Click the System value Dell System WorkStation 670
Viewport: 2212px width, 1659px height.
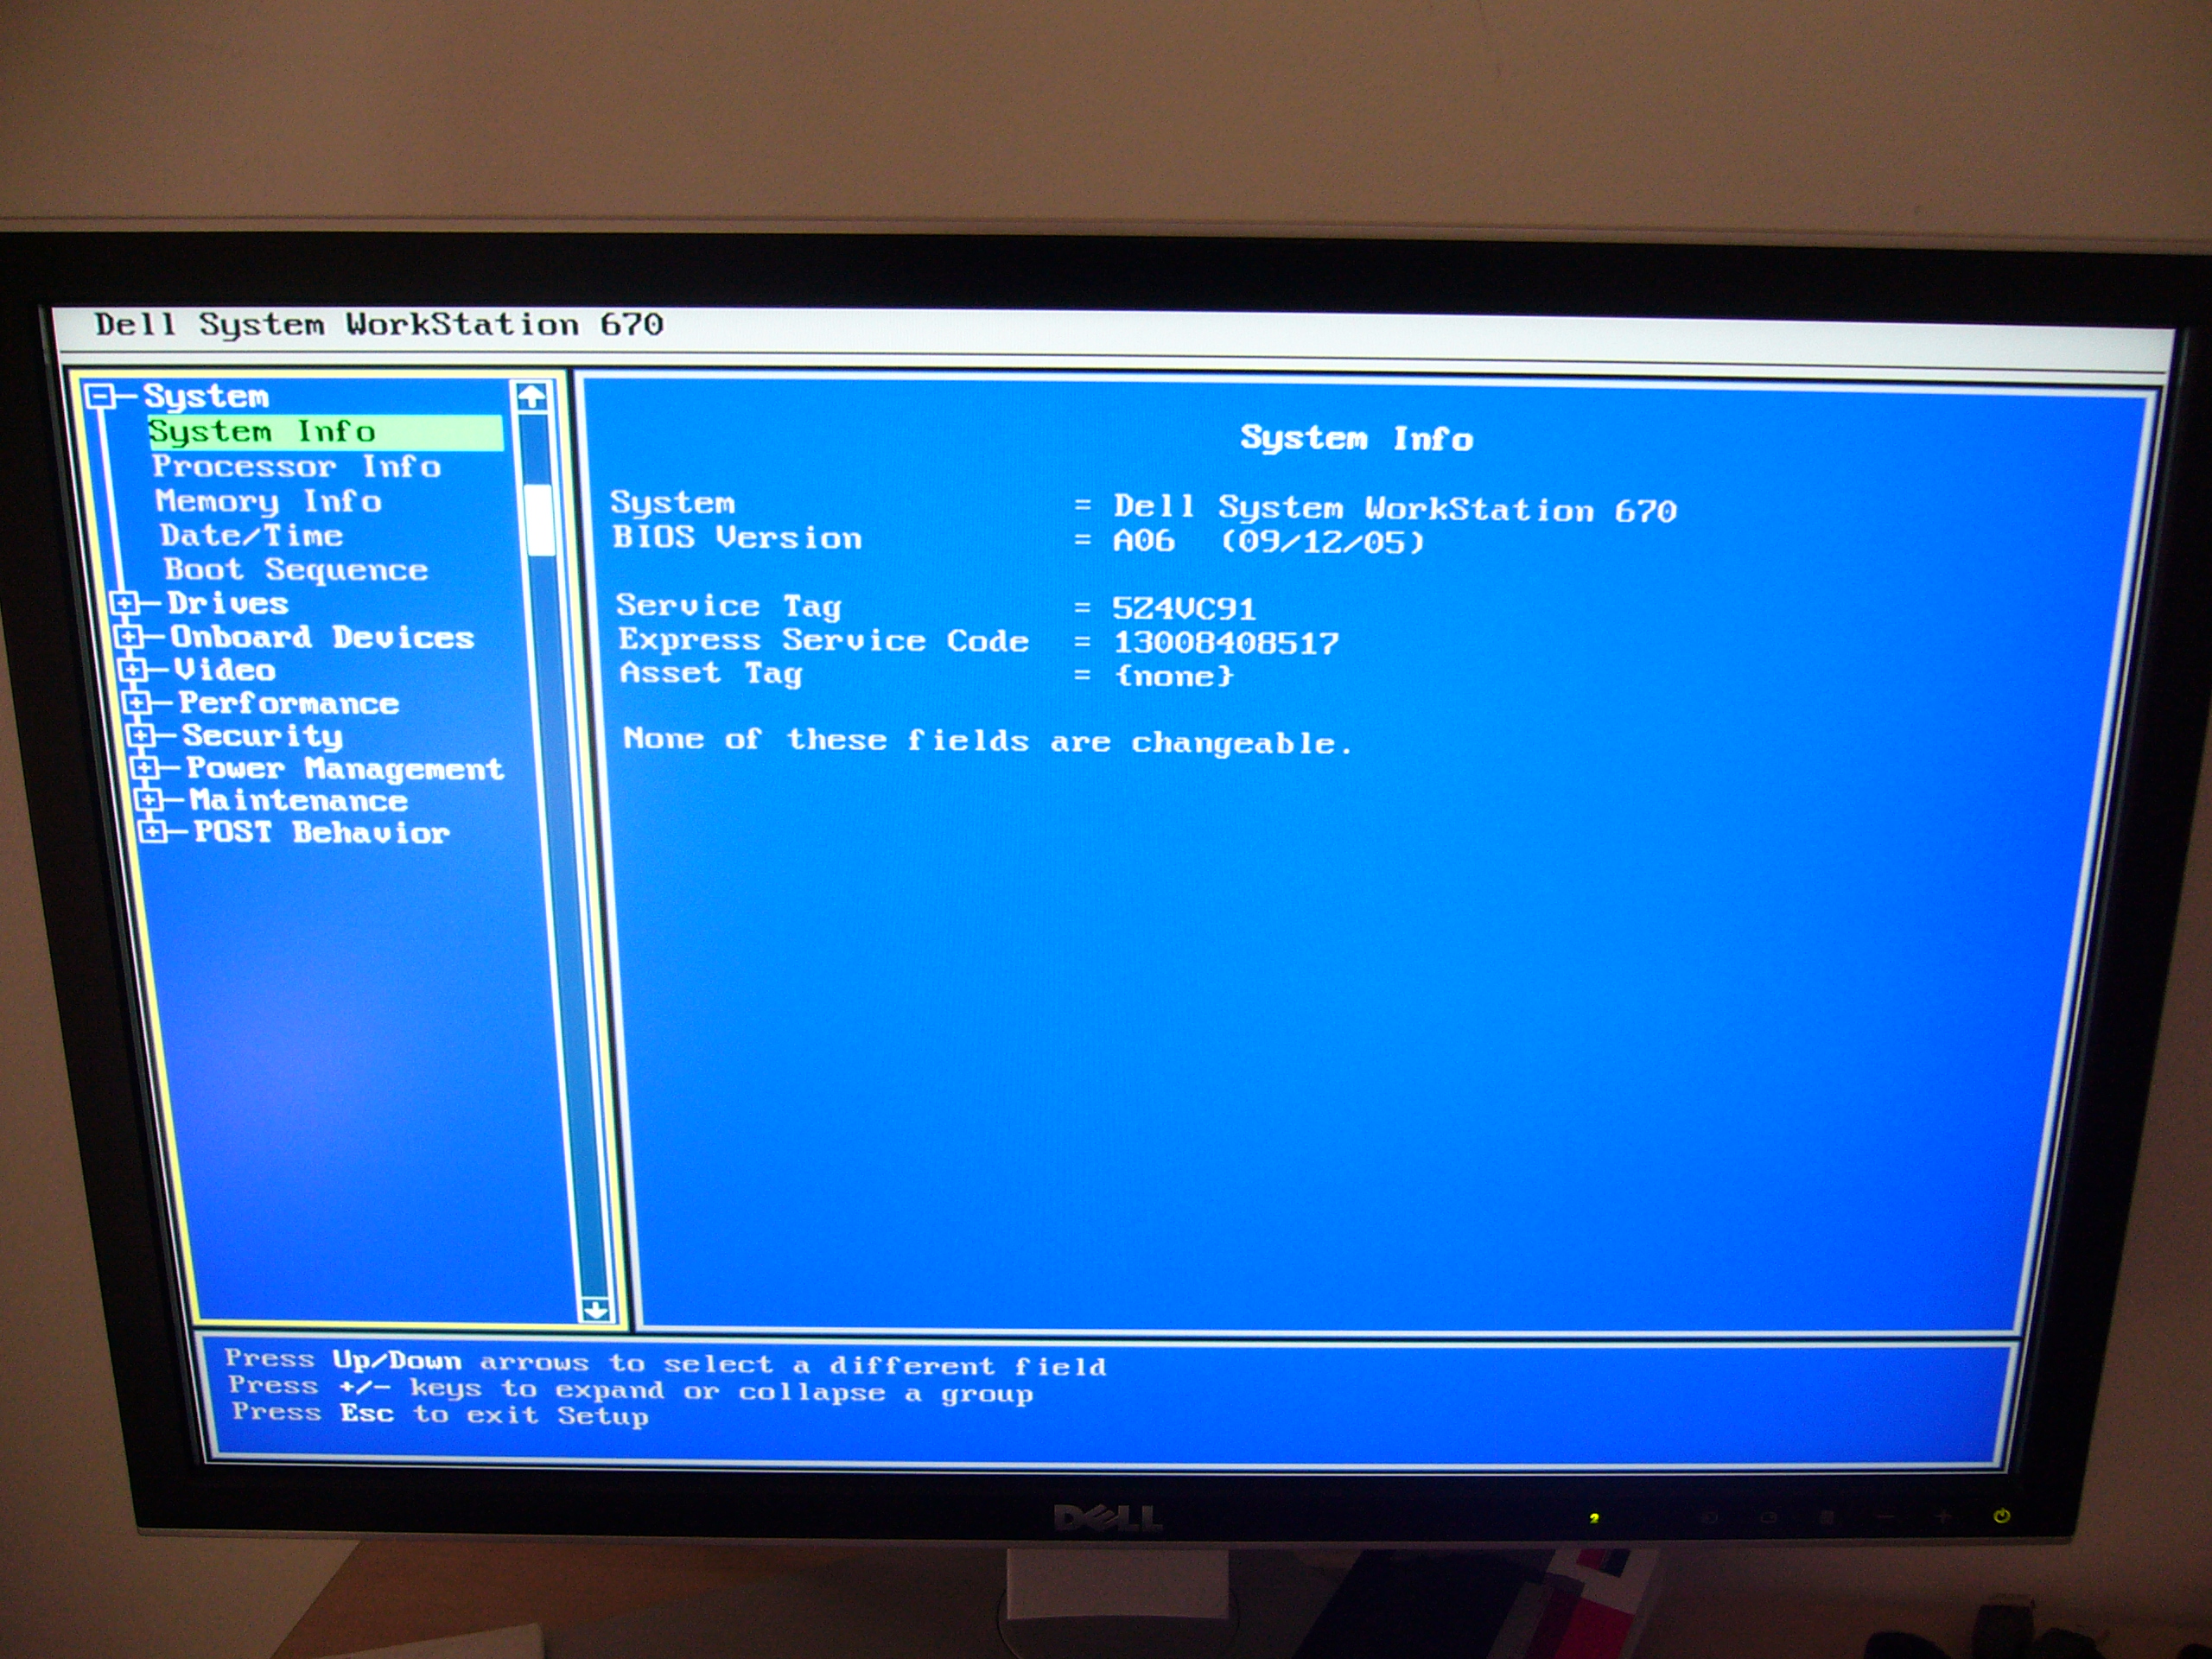1395,509
